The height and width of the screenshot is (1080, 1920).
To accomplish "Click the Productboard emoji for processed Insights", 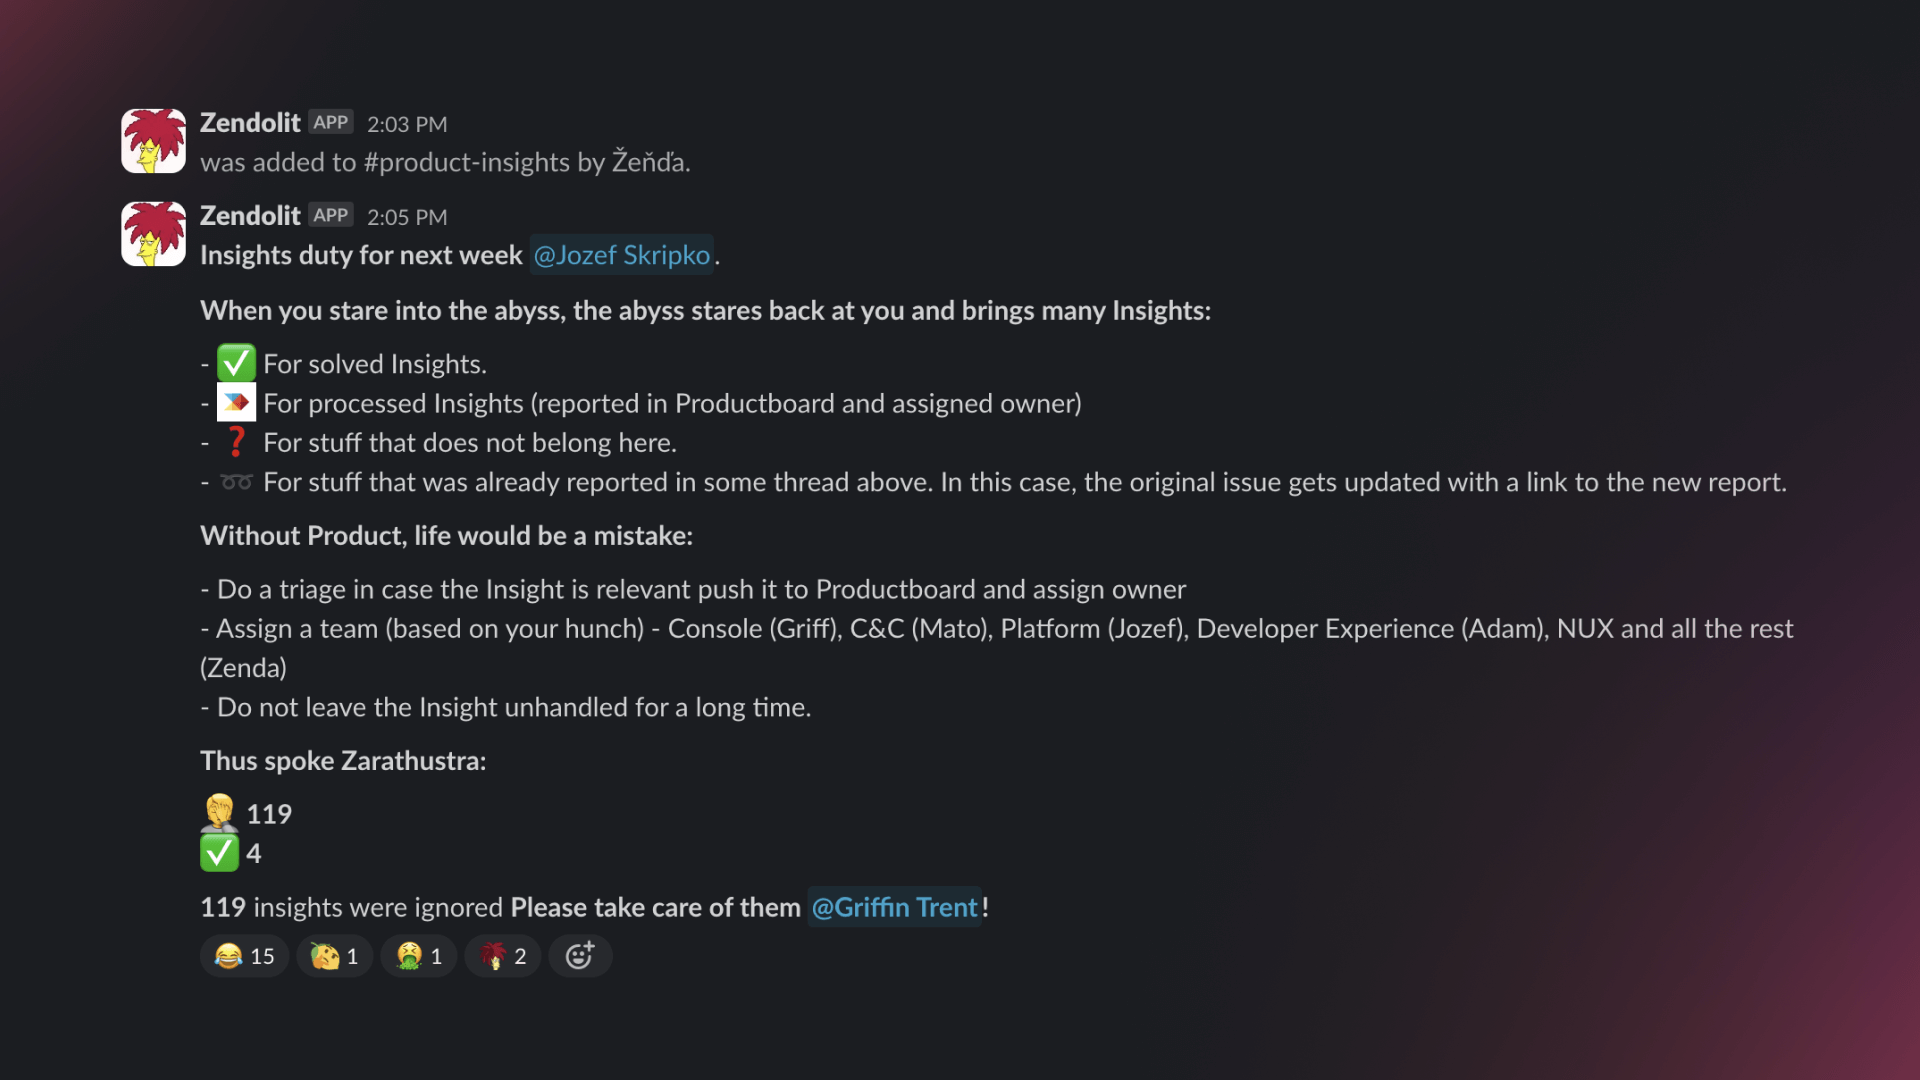I will click(237, 402).
